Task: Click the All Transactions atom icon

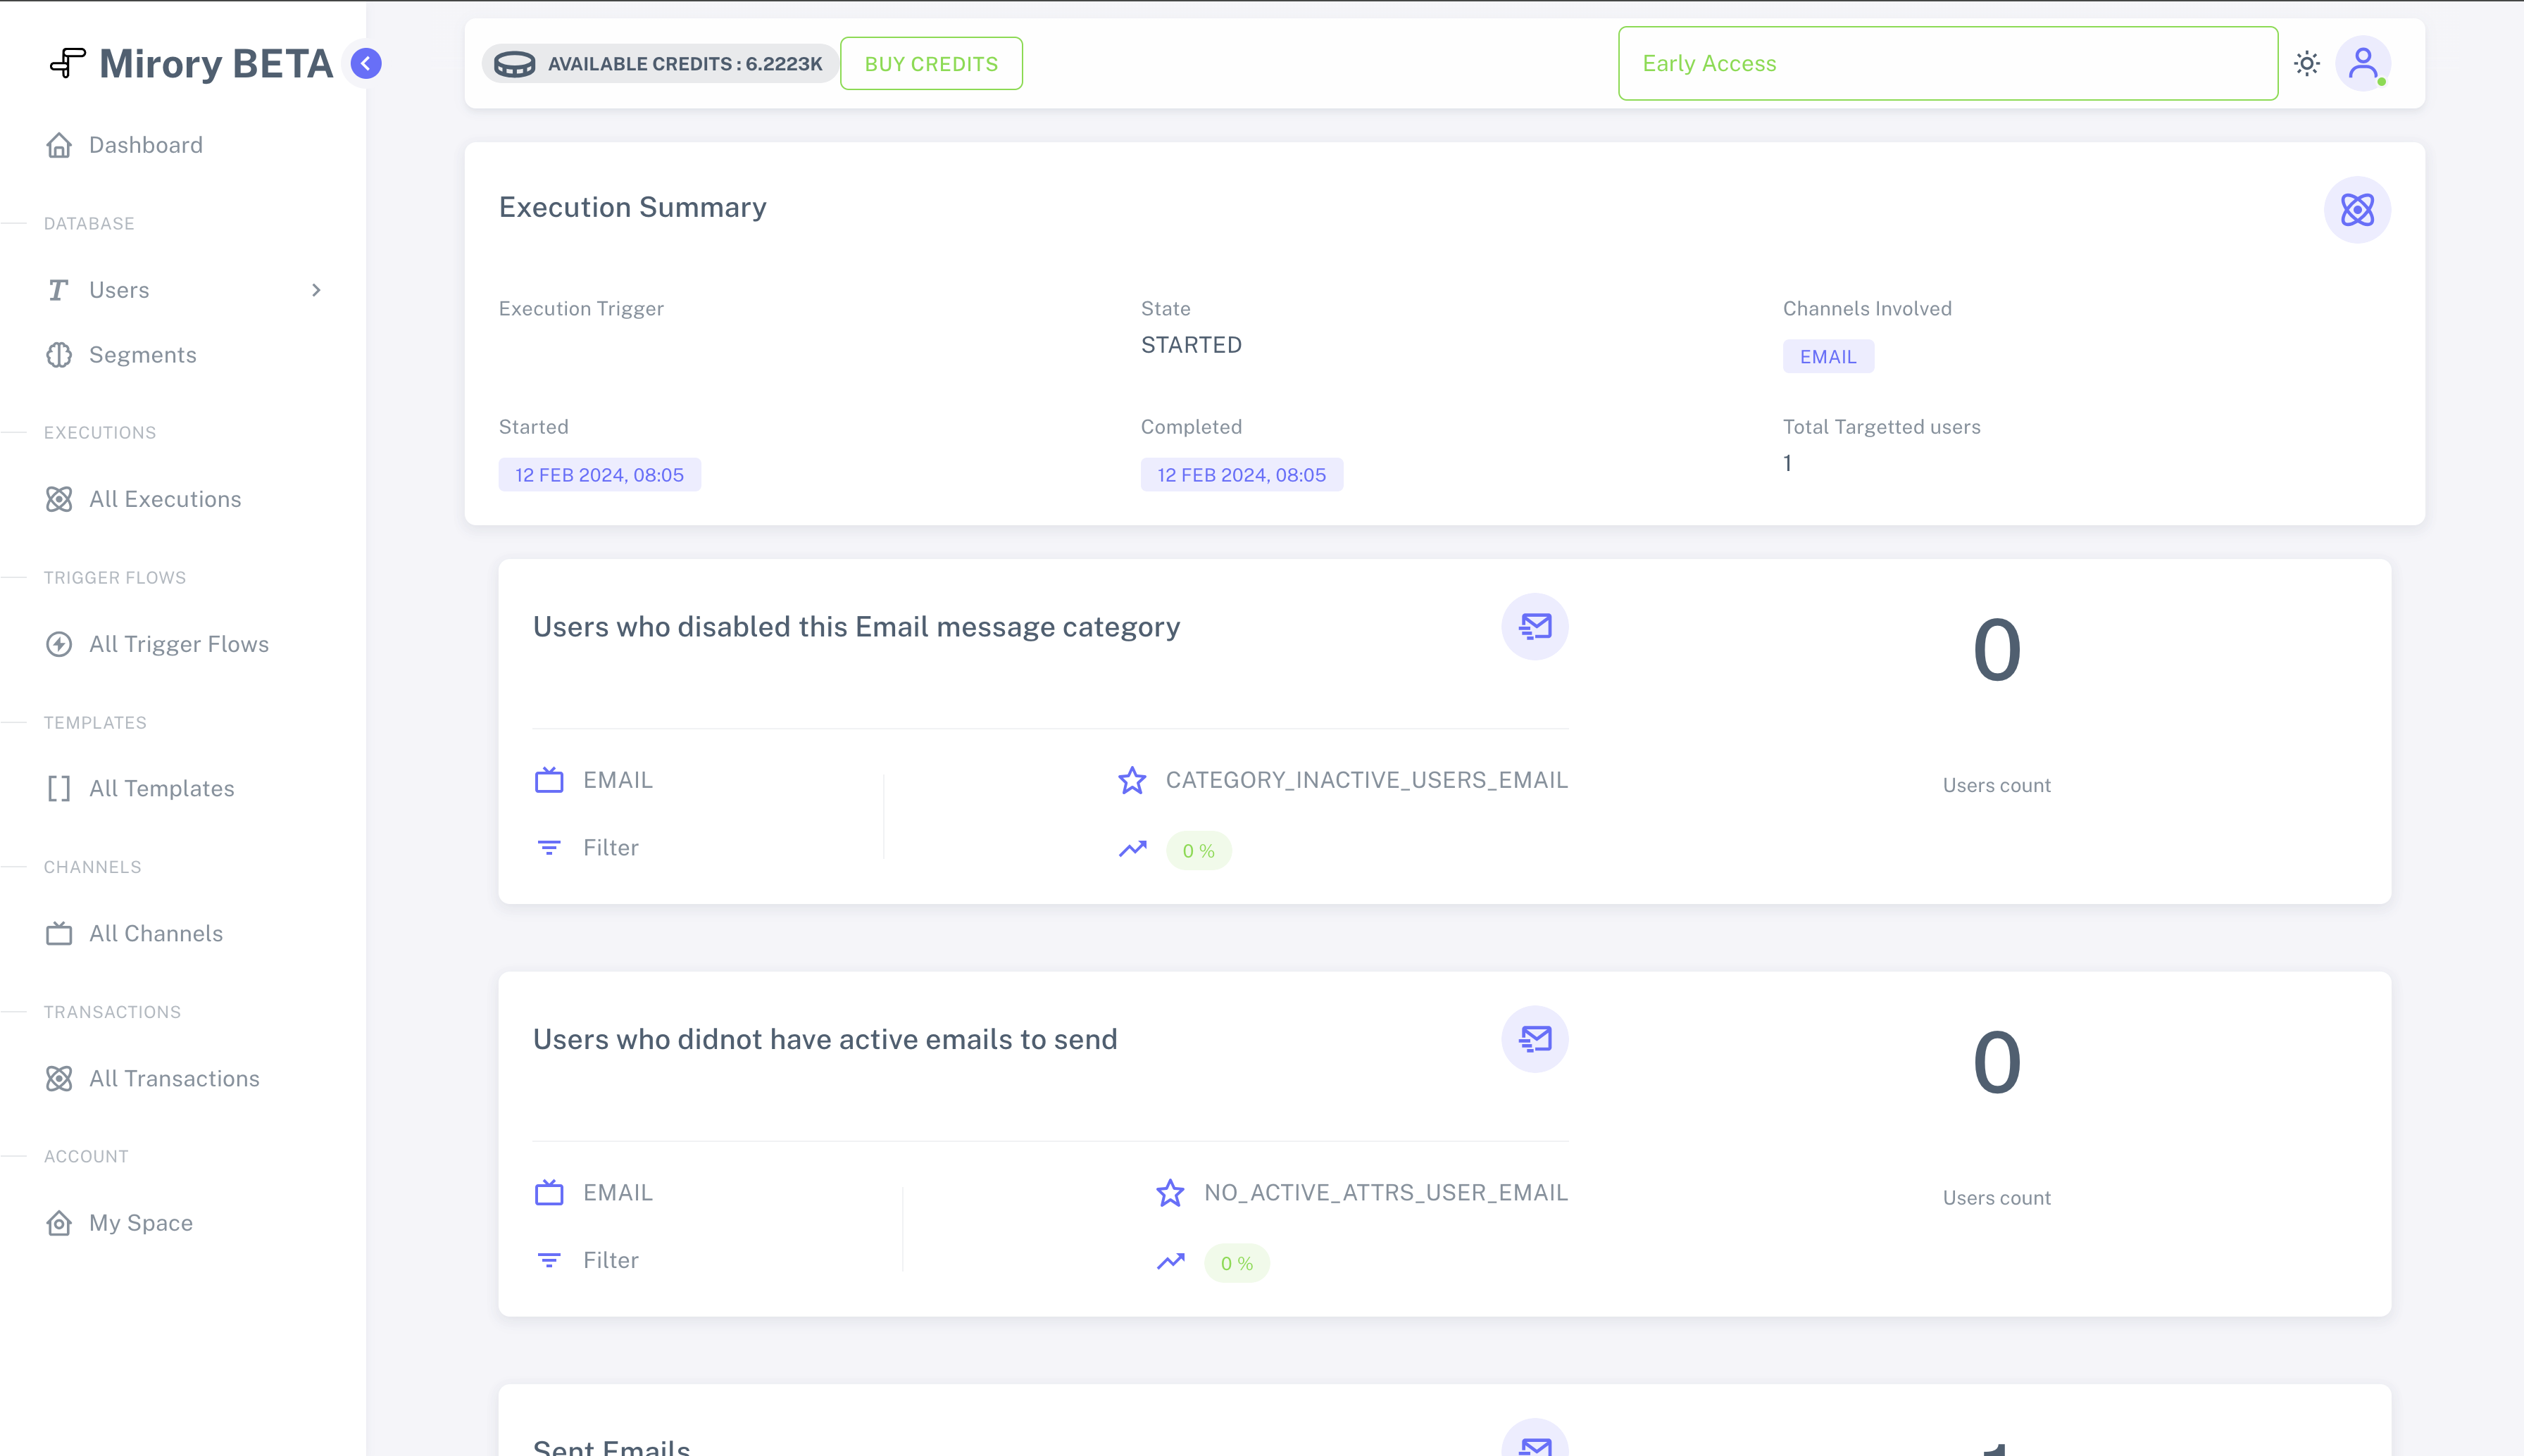Action: [59, 1078]
